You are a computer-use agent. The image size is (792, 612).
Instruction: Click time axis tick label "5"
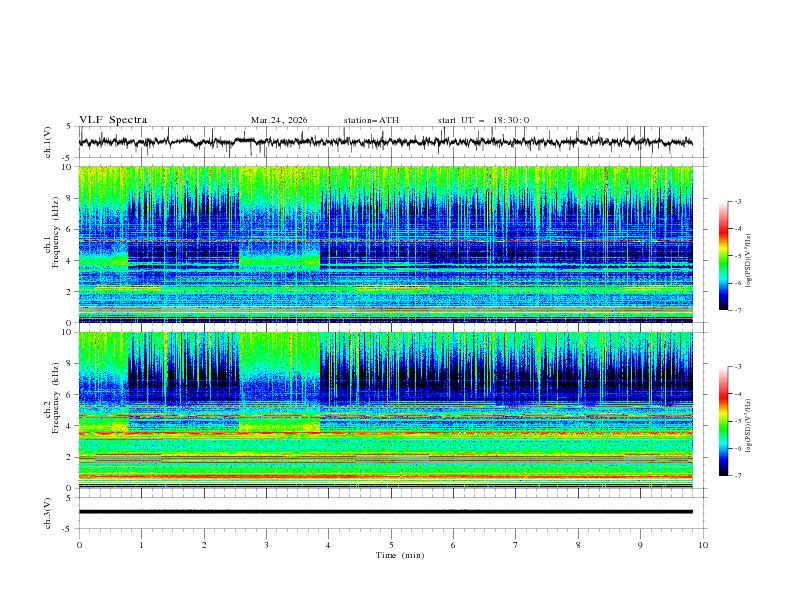coord(391,545)
